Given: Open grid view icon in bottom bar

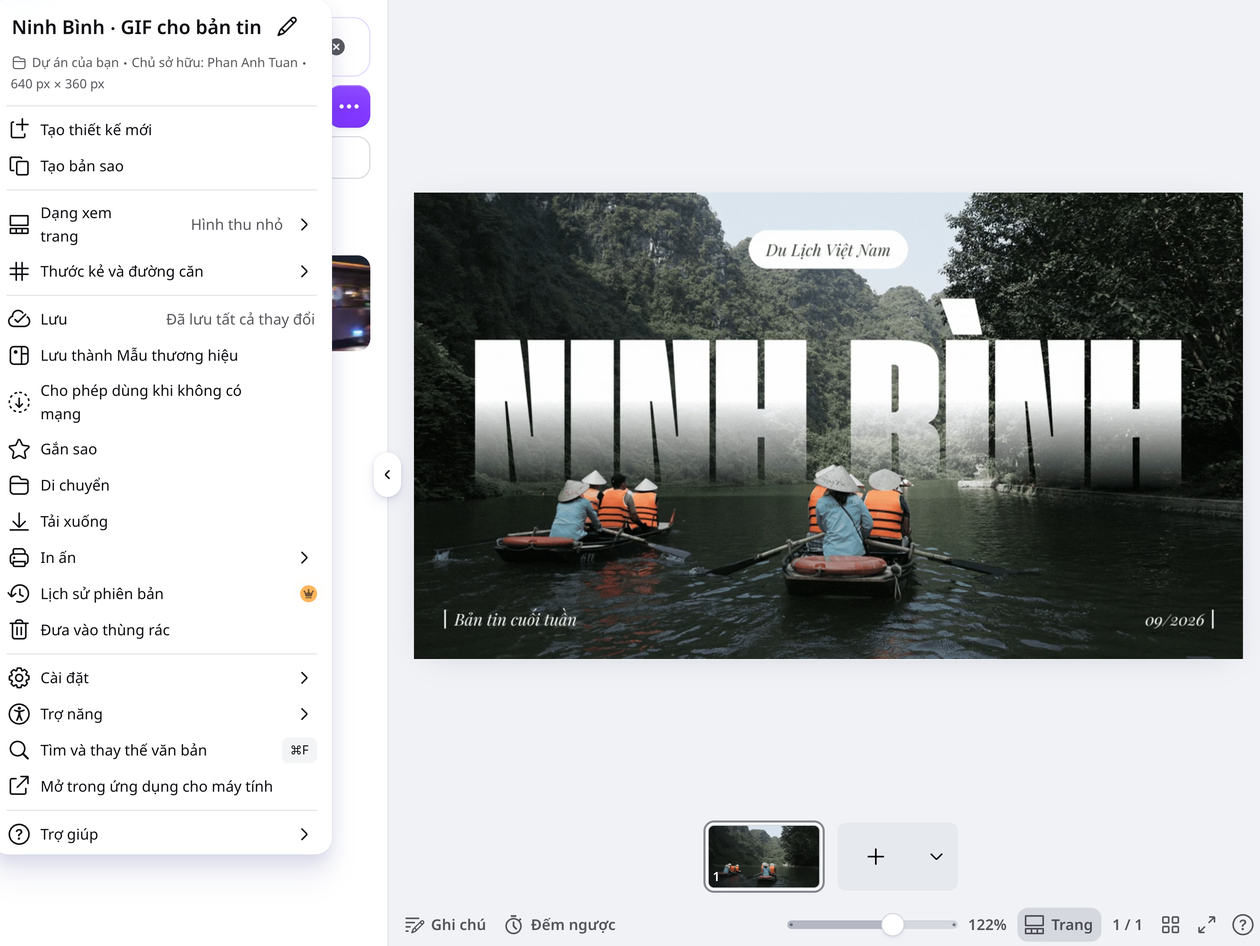Looking at the screenshot, I should click(1170, 925).
